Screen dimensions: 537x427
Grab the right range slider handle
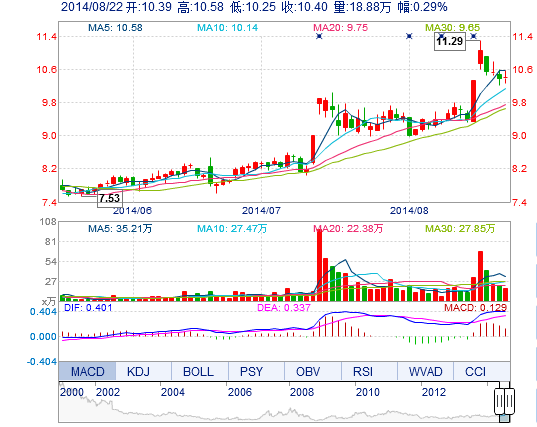(509, 400)
